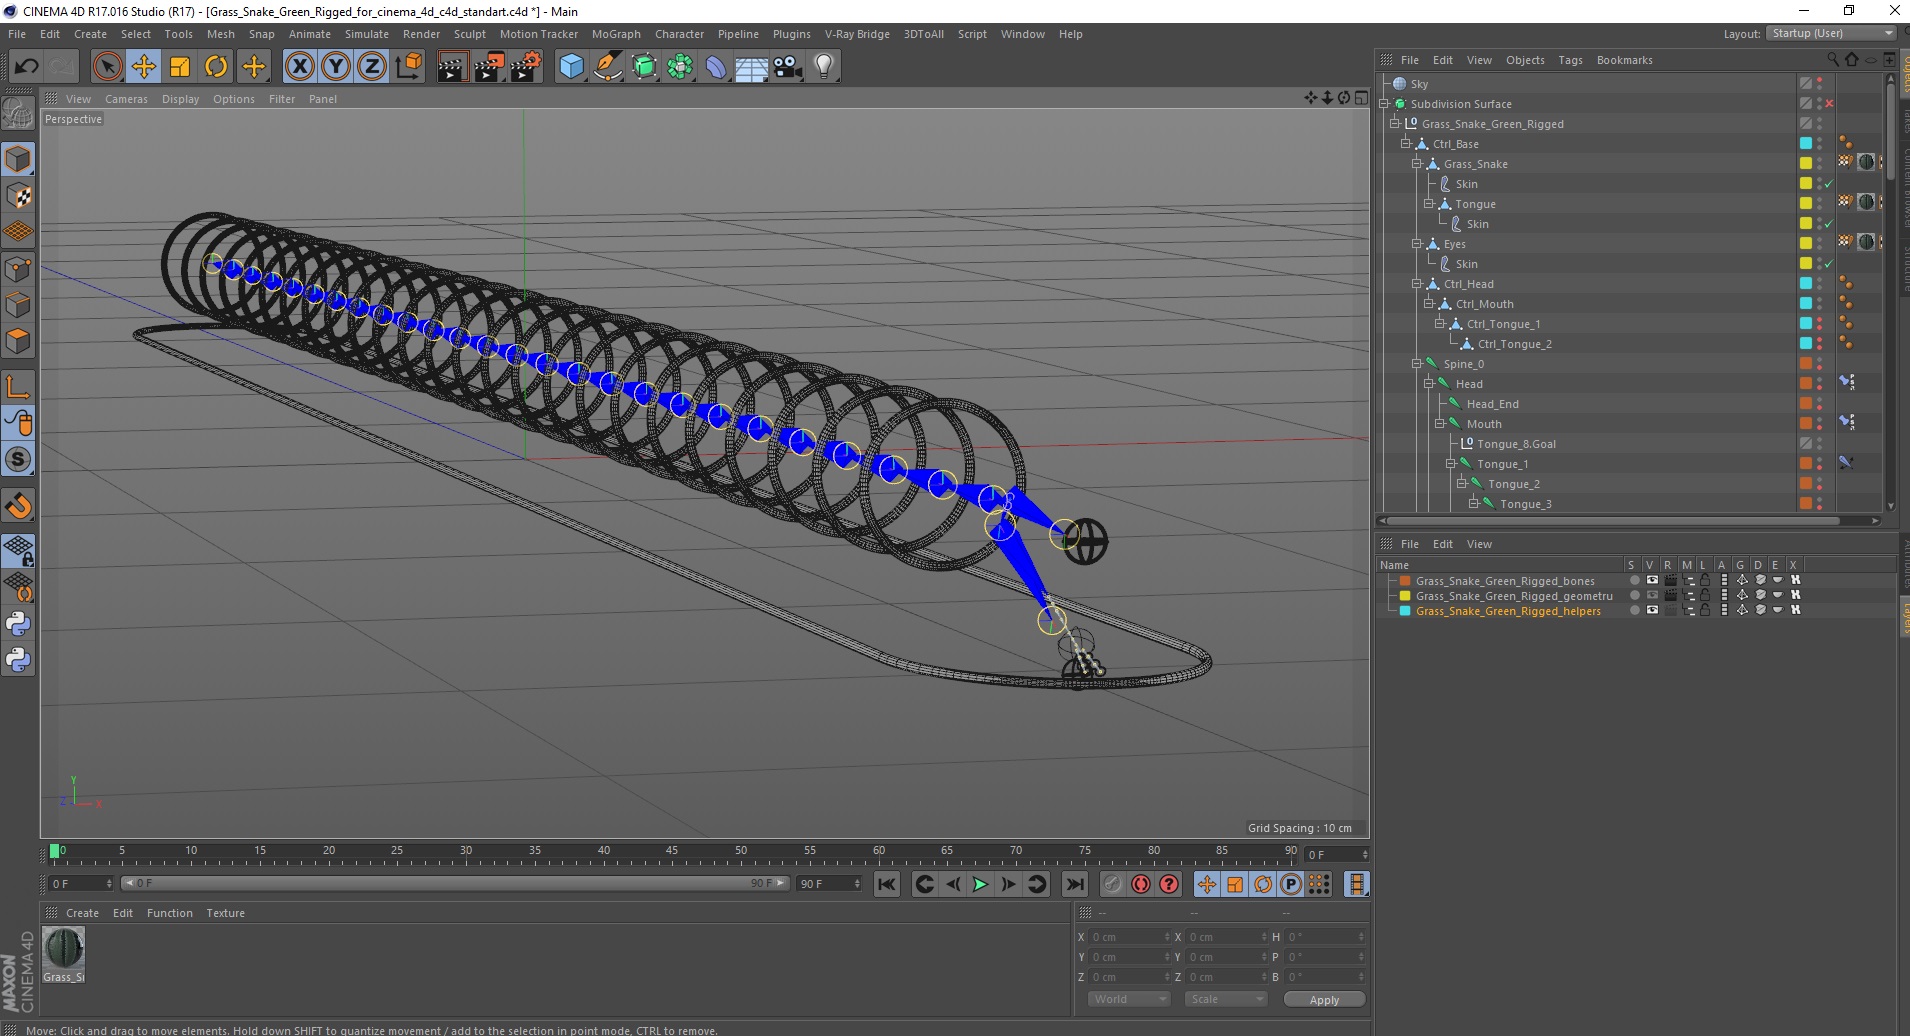Add a Camera object

coord(788,67)
